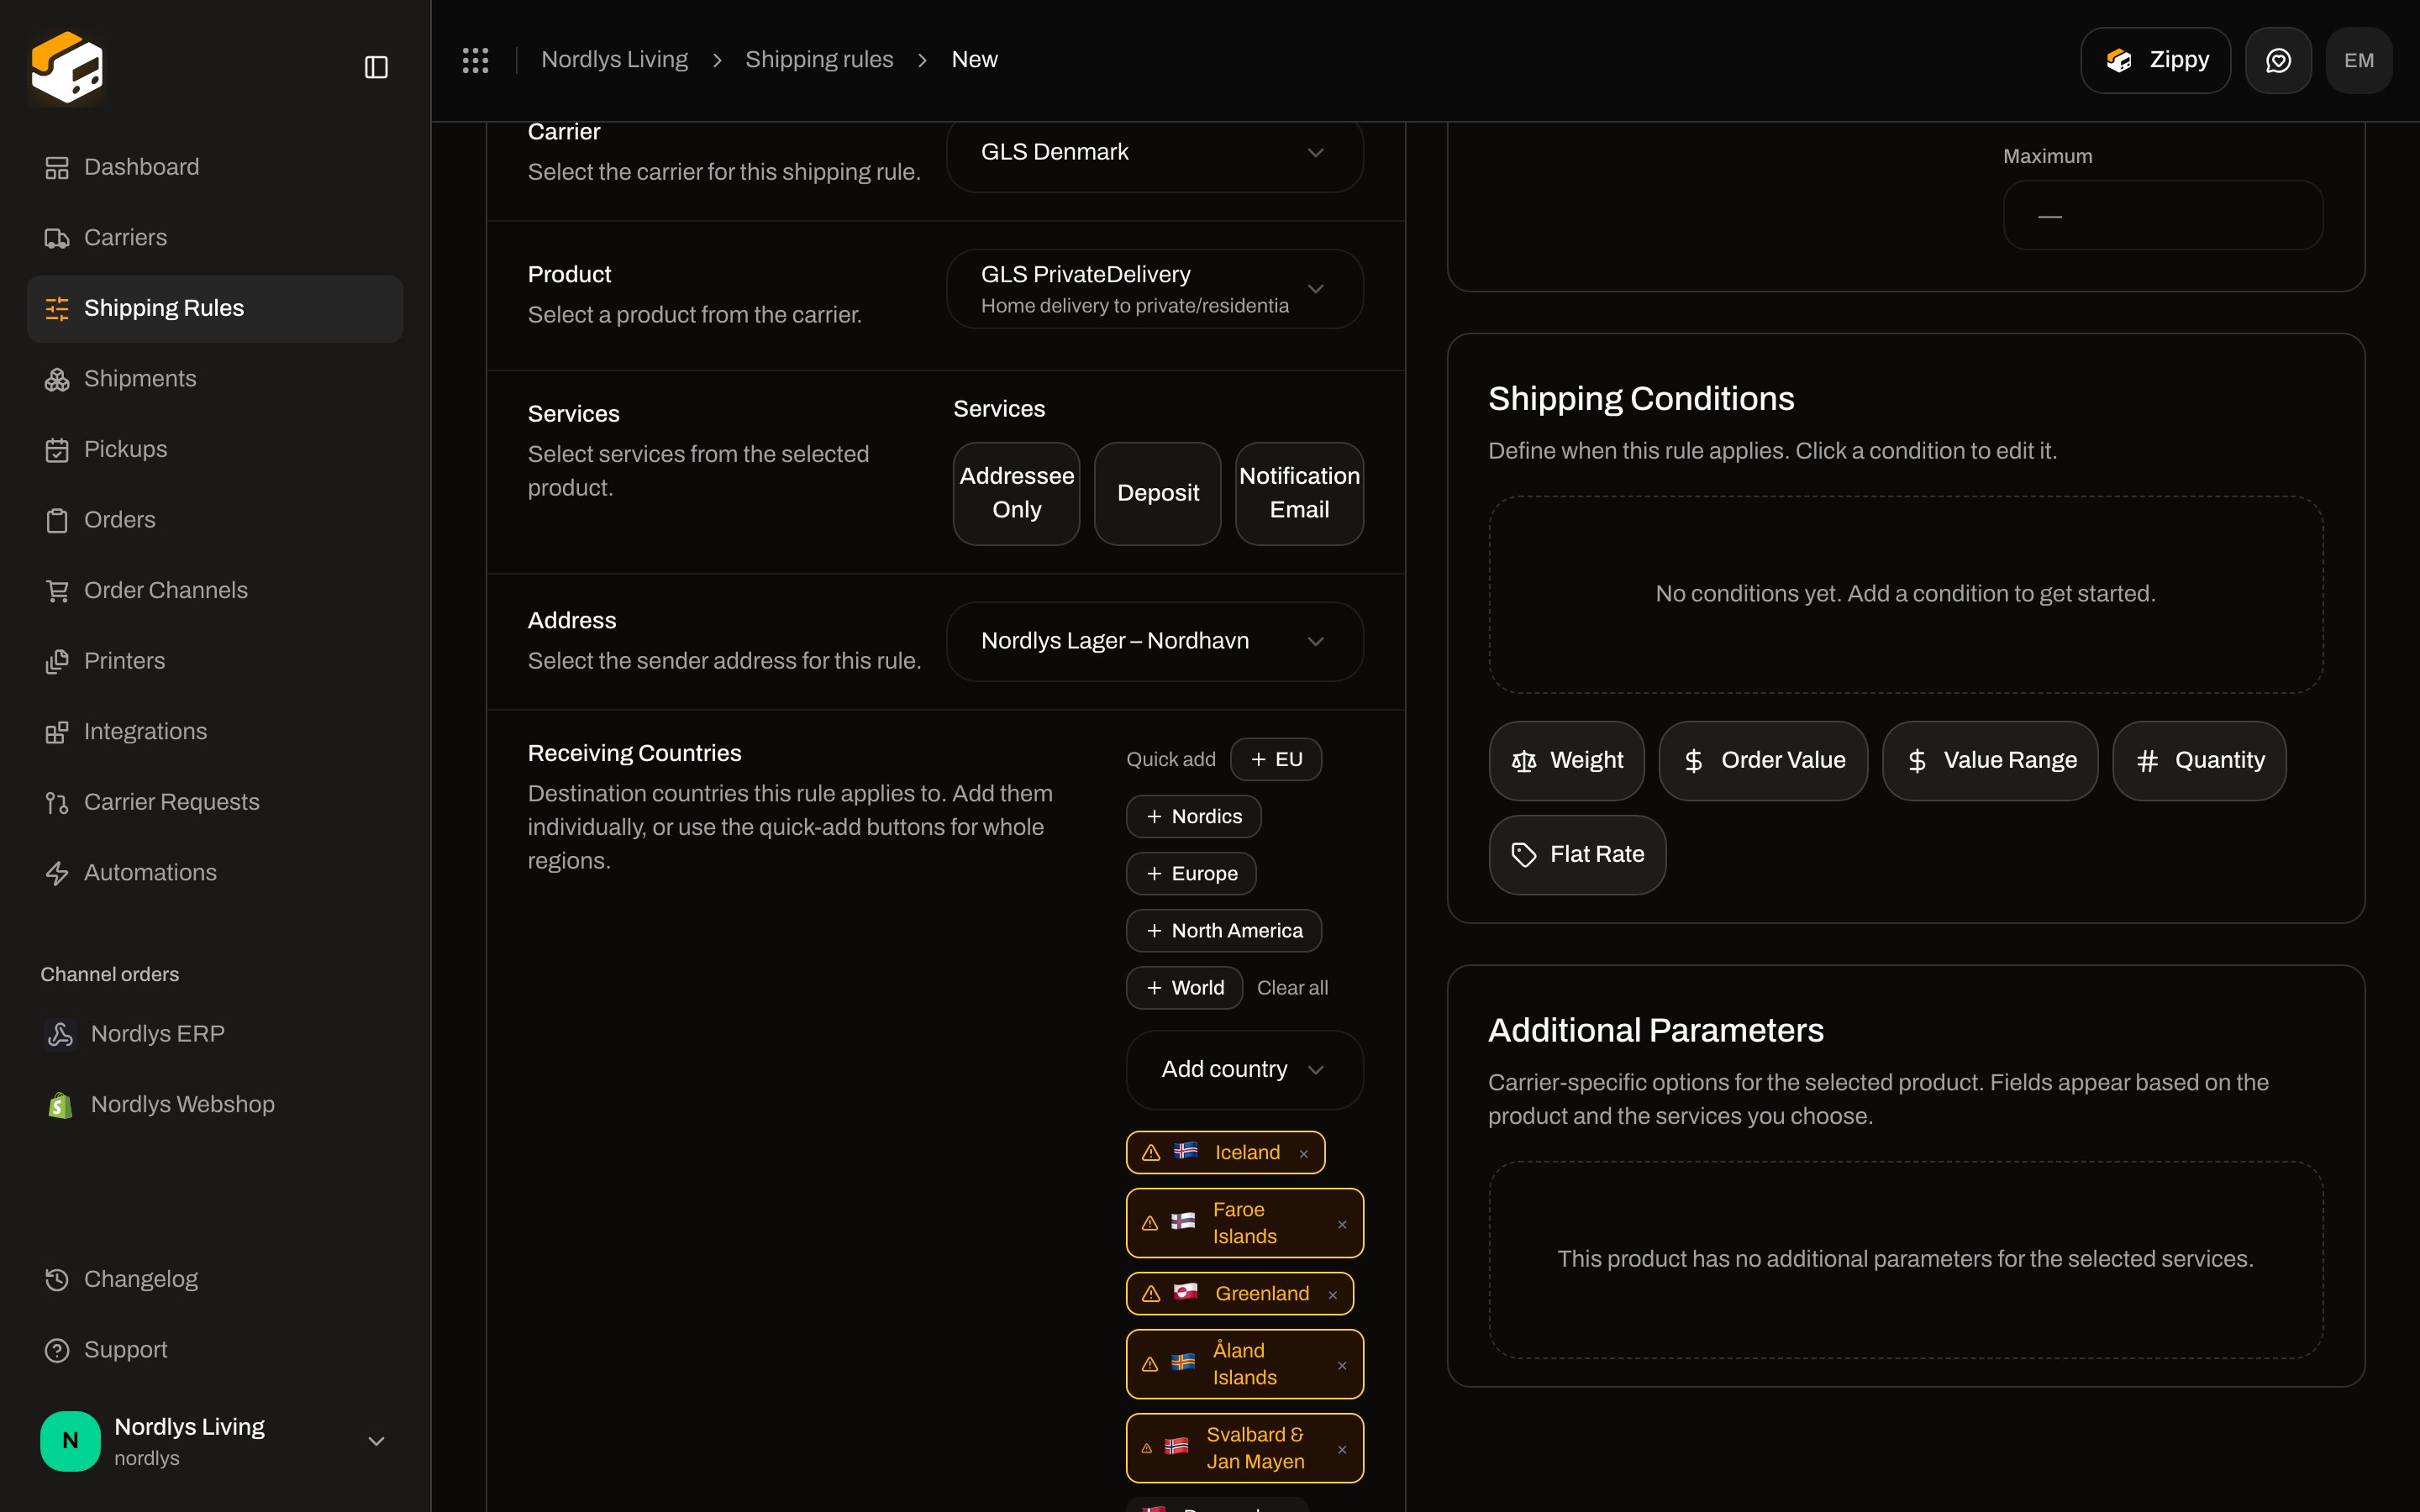Open the chat support icon in header
The image size is (2420, 1512).
pyautogui.click(x=2278, y=60)
